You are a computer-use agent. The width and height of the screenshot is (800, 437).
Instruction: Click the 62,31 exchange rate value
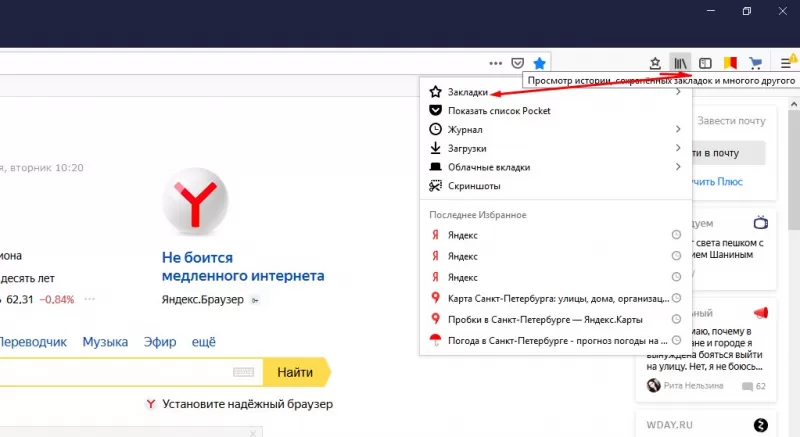click(20, 299)
